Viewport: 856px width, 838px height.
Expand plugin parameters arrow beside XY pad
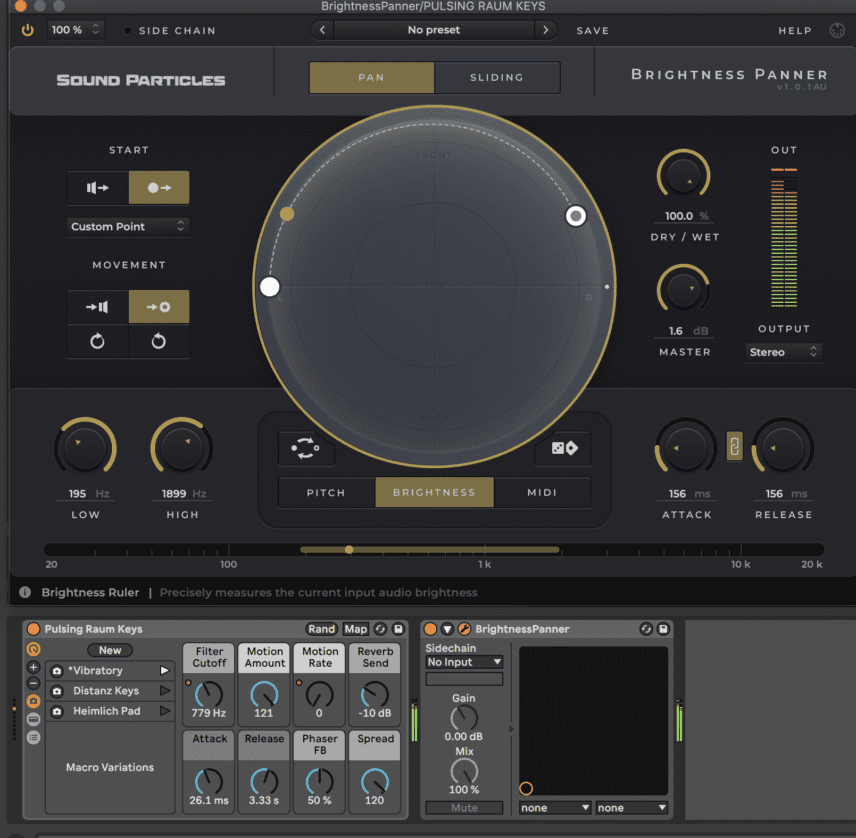click(512, 729)
